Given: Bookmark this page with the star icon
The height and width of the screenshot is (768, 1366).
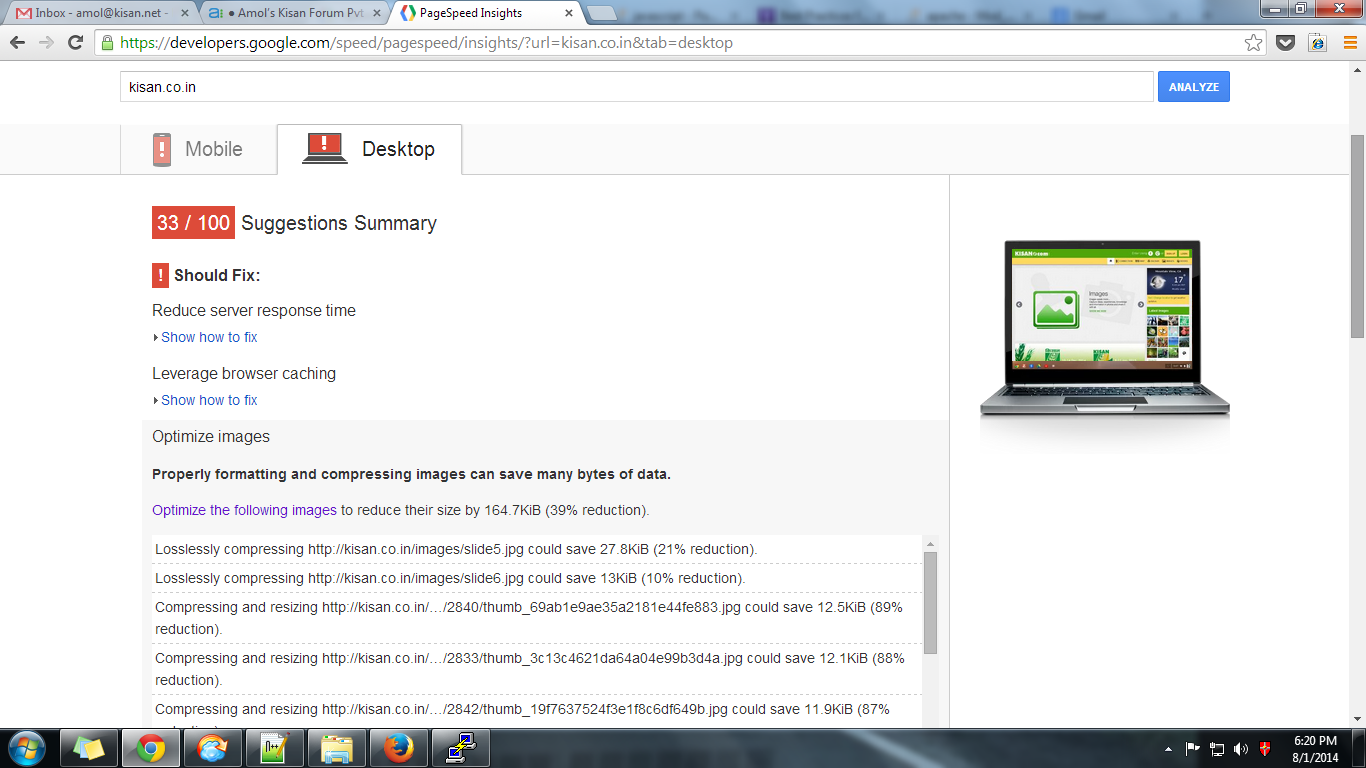Looking at the screenshot, I should point(1253,43).
